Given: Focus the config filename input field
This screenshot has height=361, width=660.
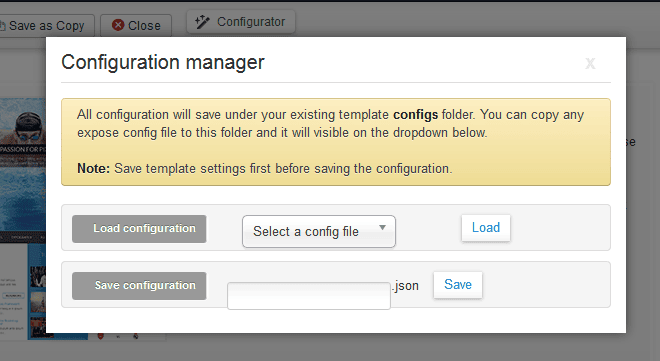Looking at the screenshot, I should (309, 296).
